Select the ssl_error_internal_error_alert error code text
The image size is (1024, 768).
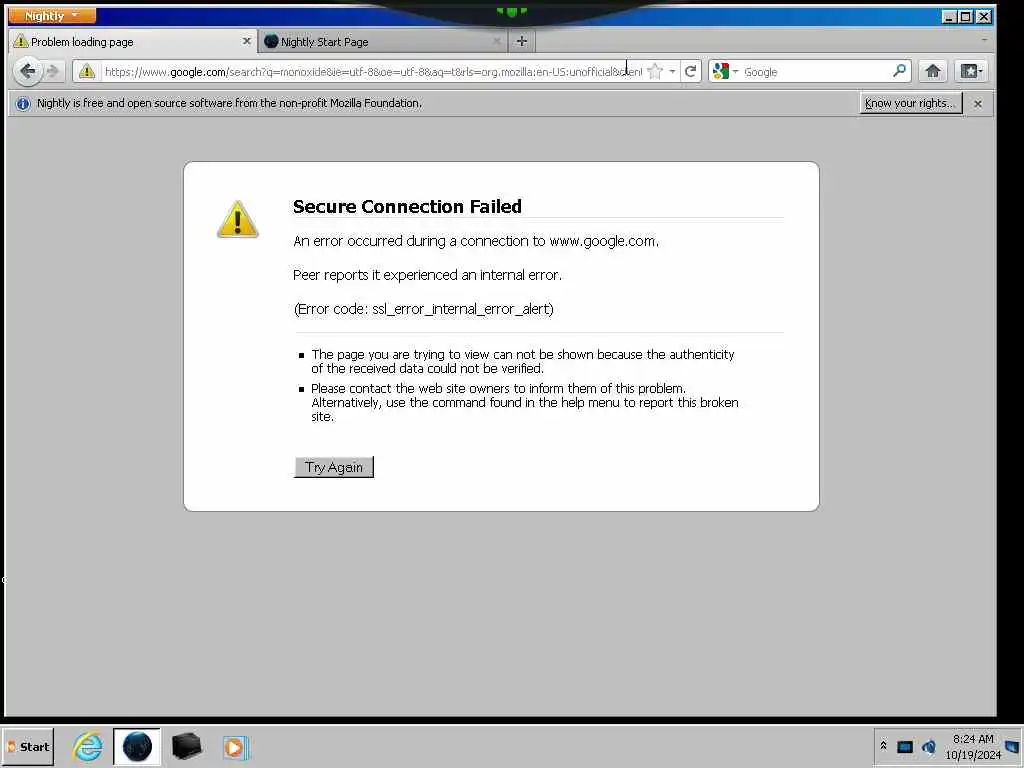coord(462,309)
